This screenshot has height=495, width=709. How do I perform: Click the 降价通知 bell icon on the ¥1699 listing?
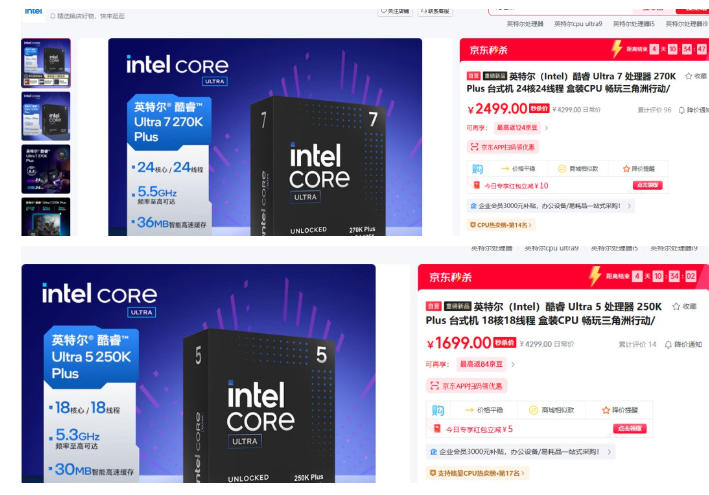668,344
